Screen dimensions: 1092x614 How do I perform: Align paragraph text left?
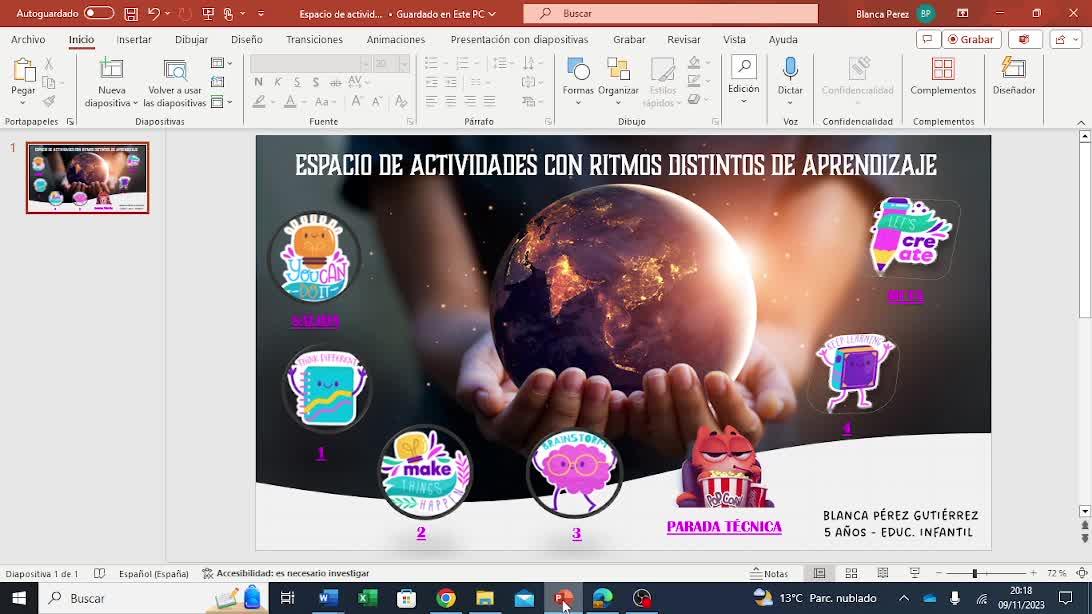pyautogui.click(x=432, y=102)
